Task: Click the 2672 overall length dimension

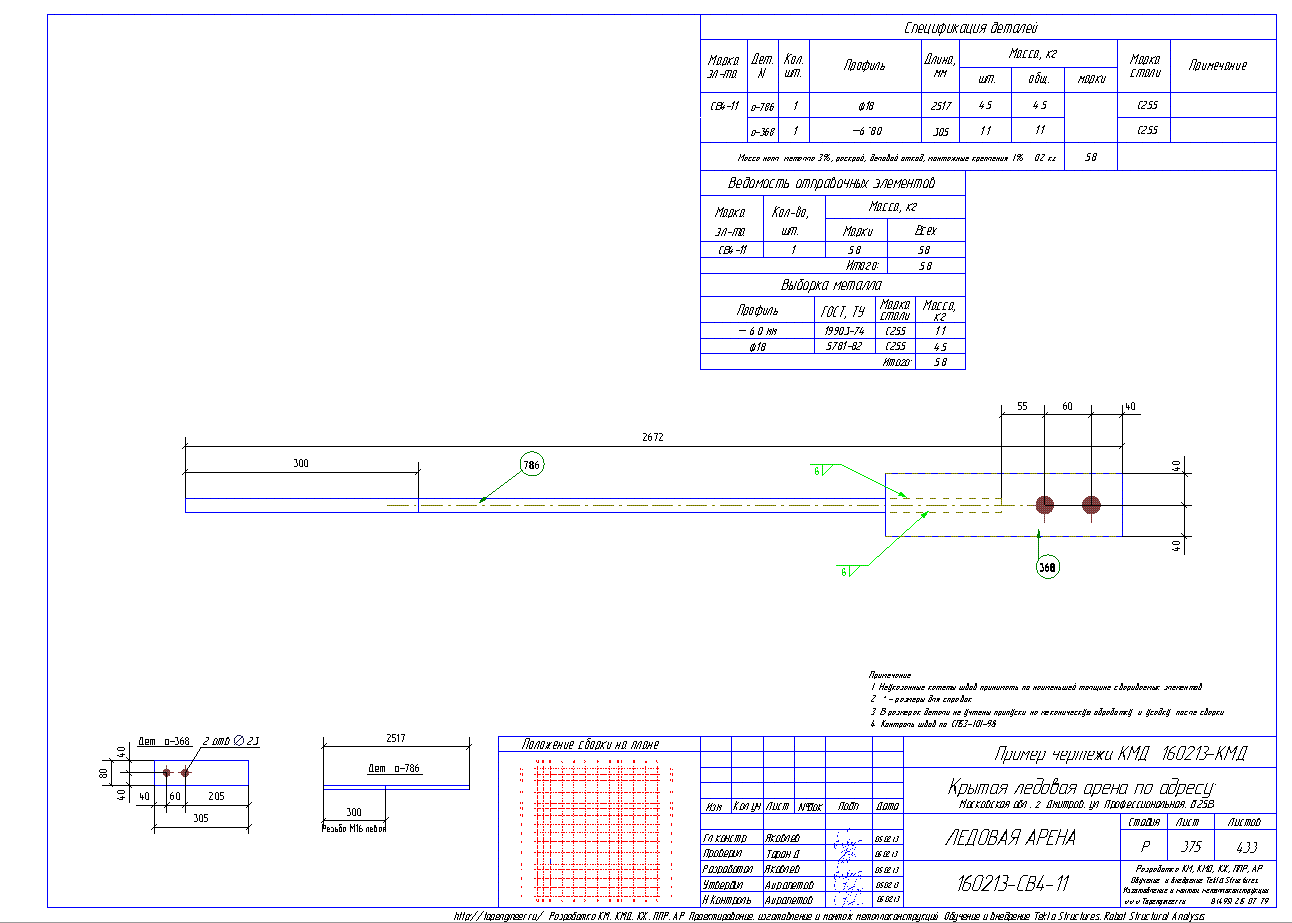Action: coord(652,437)
